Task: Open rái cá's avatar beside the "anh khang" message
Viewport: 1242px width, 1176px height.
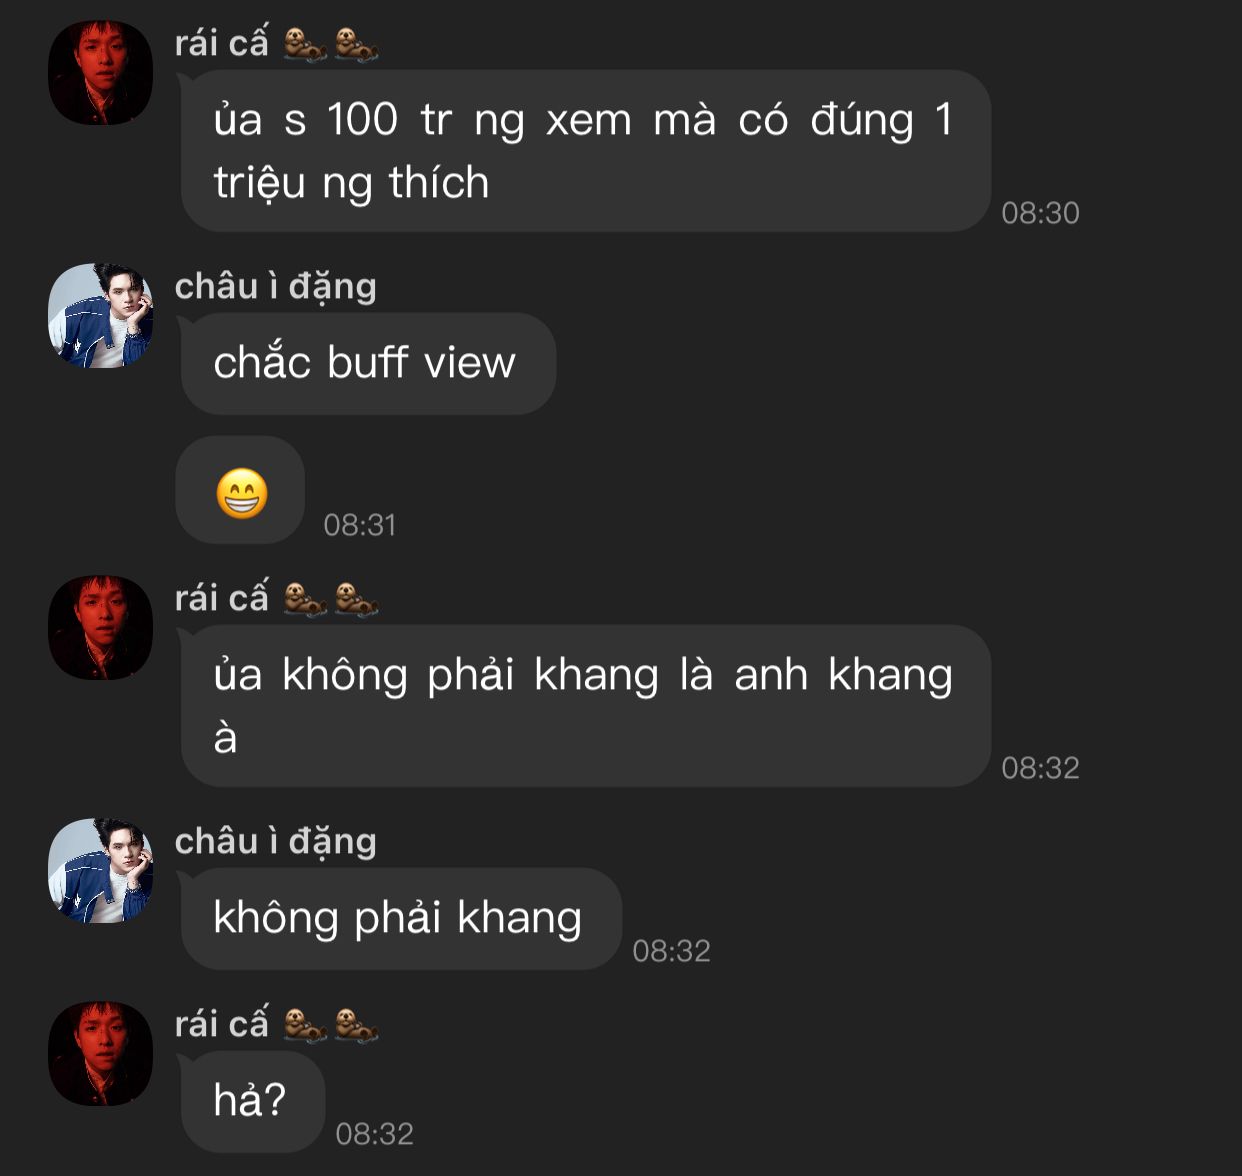Action: [100, 628]
